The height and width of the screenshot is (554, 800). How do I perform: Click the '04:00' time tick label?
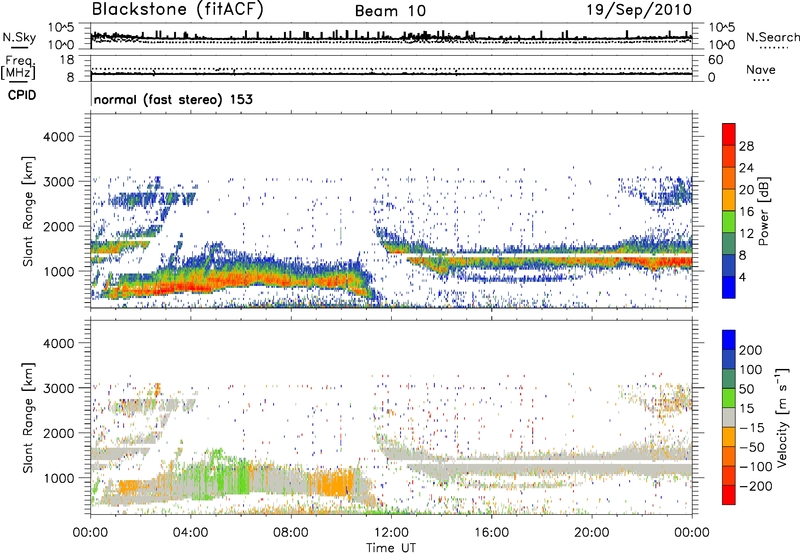pyautogui.click(x=190, y=533)
